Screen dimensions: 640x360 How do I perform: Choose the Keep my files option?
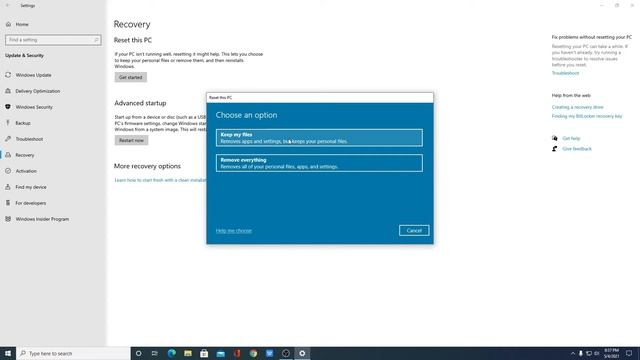click(319, 138)
